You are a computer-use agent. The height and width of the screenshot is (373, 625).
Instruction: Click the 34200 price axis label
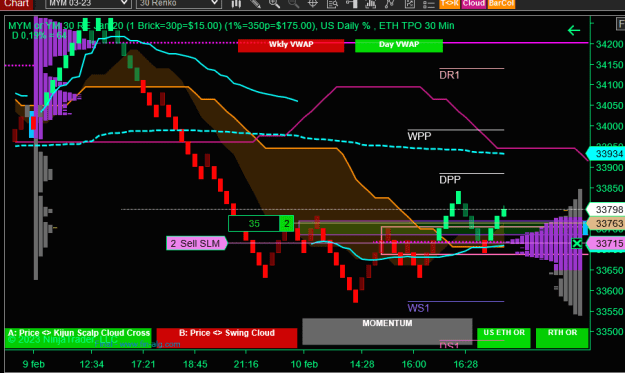click(609, 44)
